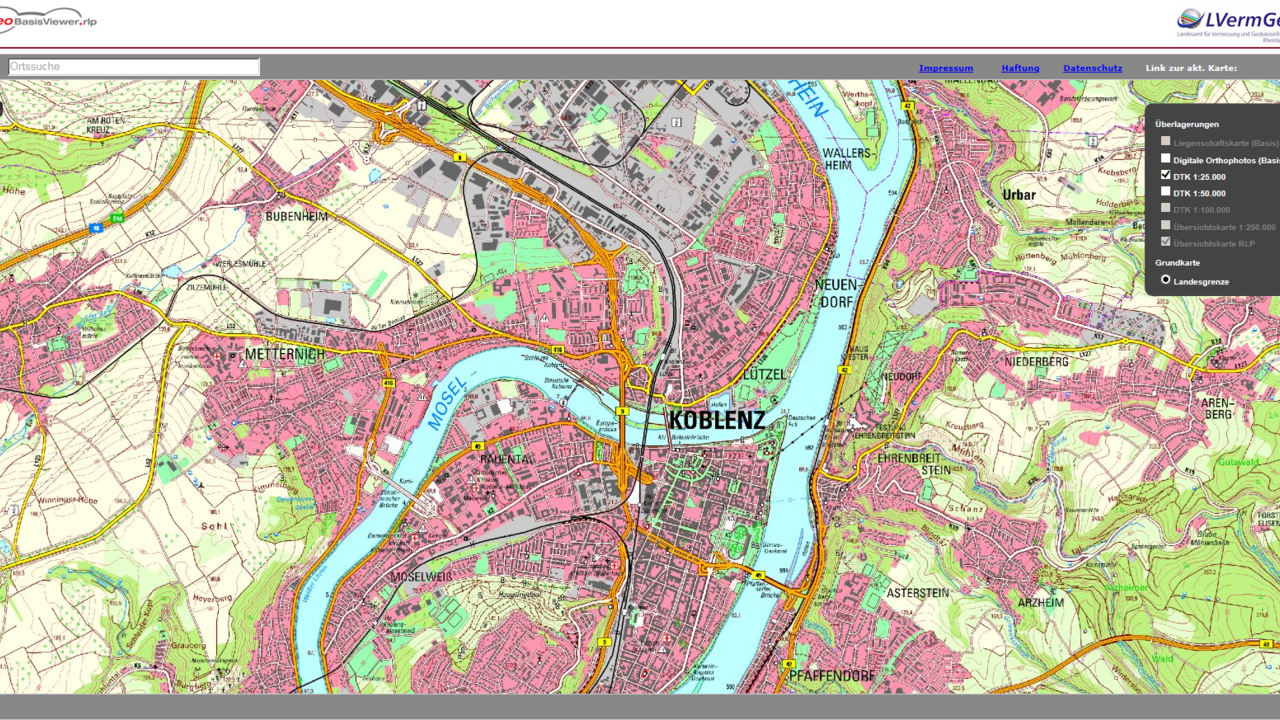
Task: Open the Datenschutz link
Action: tap(1092, 68)
